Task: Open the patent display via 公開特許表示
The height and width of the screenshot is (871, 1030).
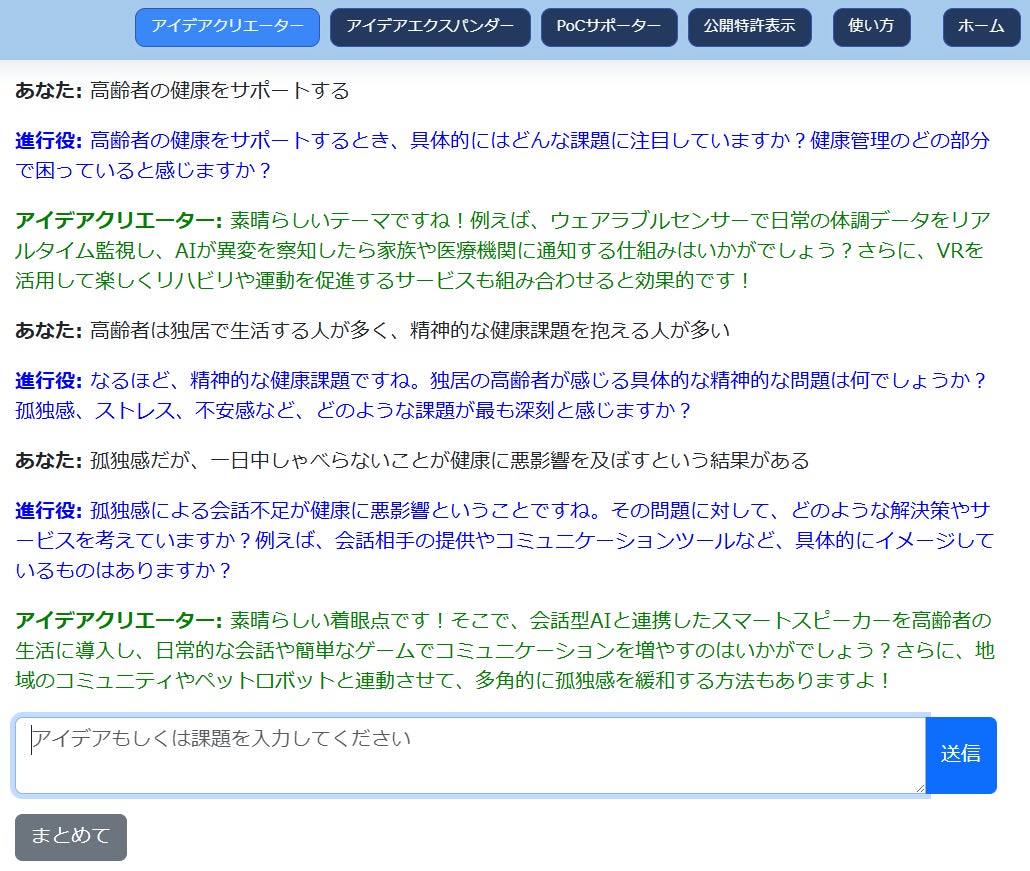Action: pyautogui.click(x=750, y=27)
